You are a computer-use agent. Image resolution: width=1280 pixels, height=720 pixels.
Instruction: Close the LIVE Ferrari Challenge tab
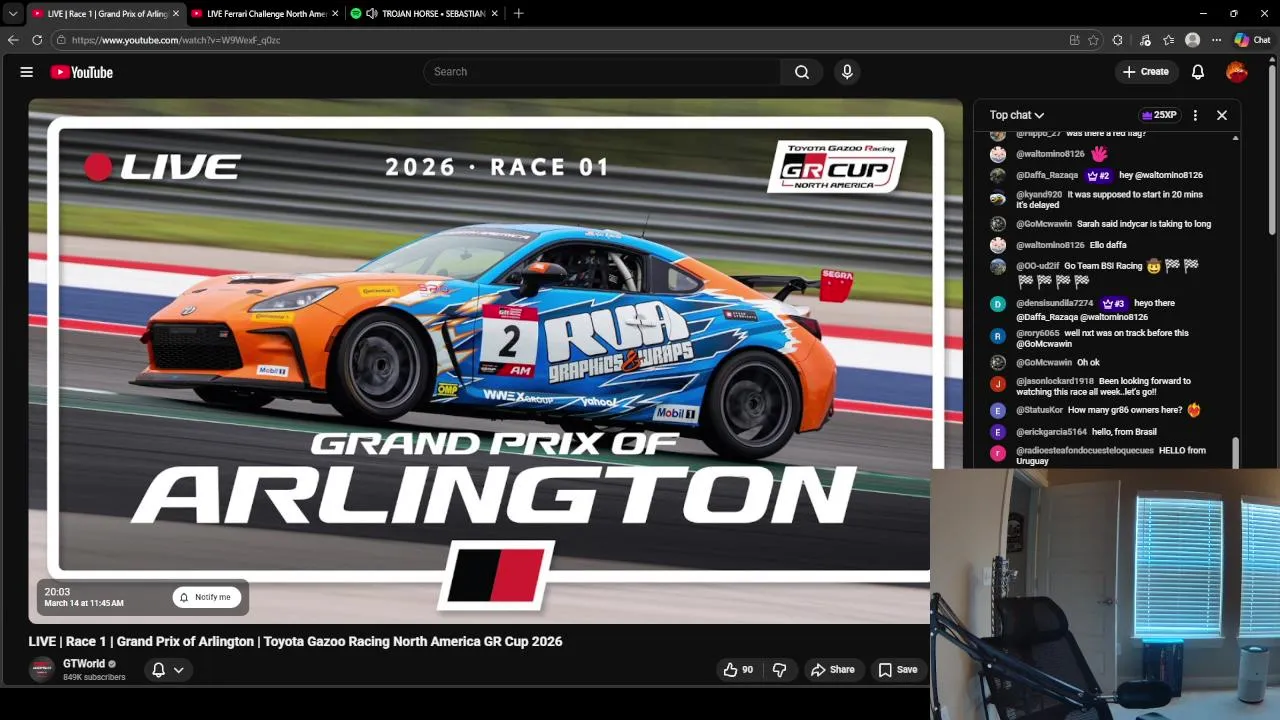point(335,14)
